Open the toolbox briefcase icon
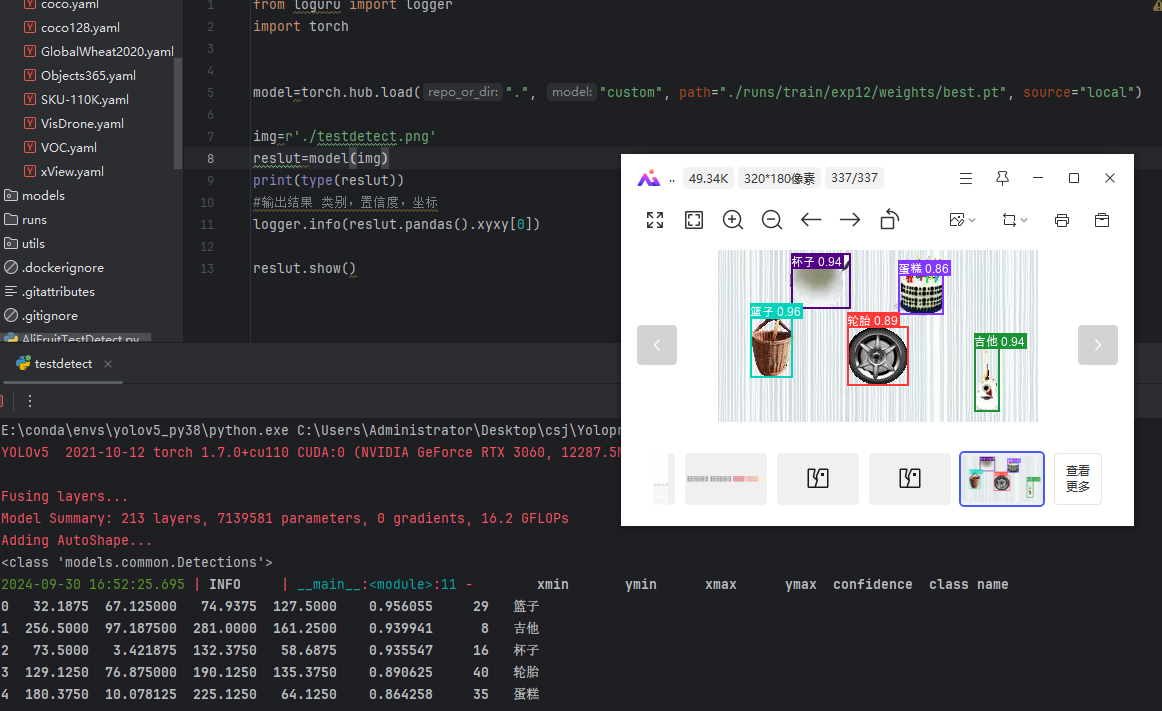Image resolution: width=1162 pixels, height=711 pixels. tap(1102, 220)
